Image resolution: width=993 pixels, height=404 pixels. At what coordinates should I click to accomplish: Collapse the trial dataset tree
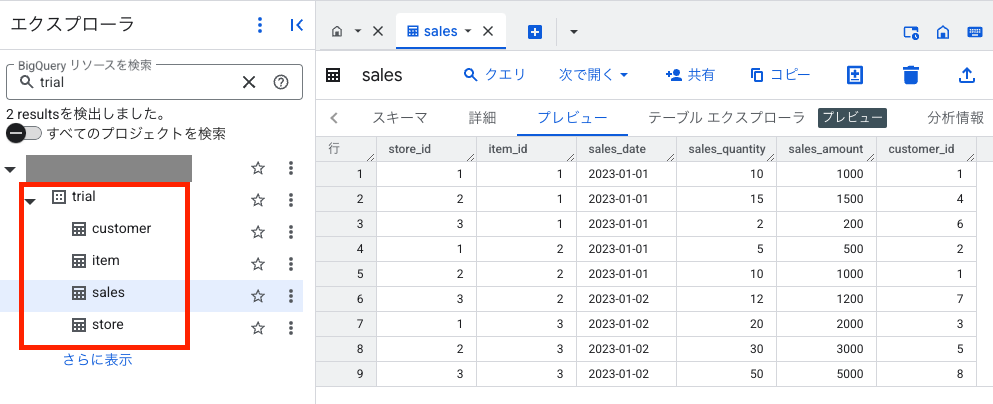30,201
